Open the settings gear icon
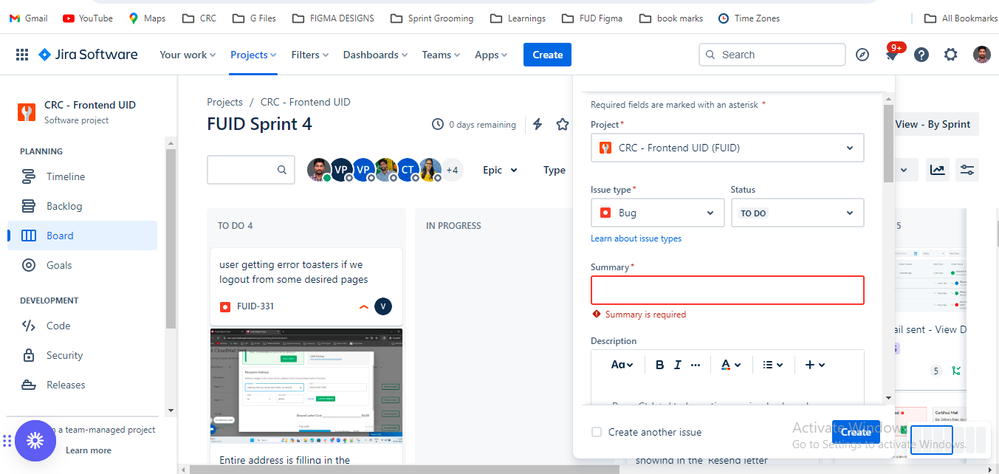The width and height of the screenshot is (999, 474). pyautogui.click(x=951, y=55)
